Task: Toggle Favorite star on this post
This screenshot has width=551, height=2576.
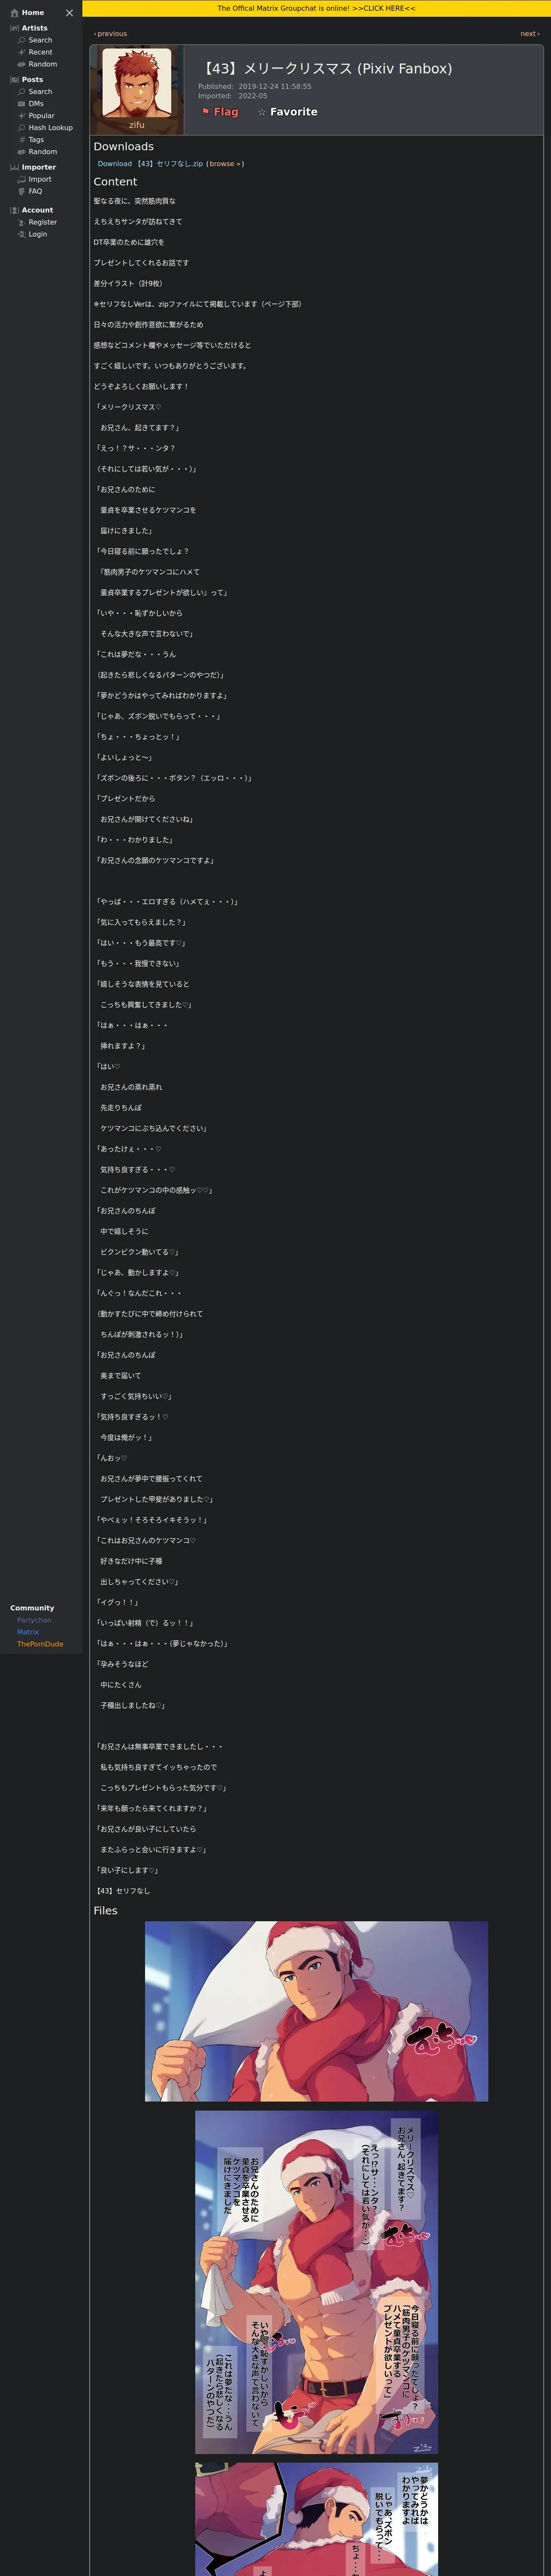Action: click(x=287, y=112)
